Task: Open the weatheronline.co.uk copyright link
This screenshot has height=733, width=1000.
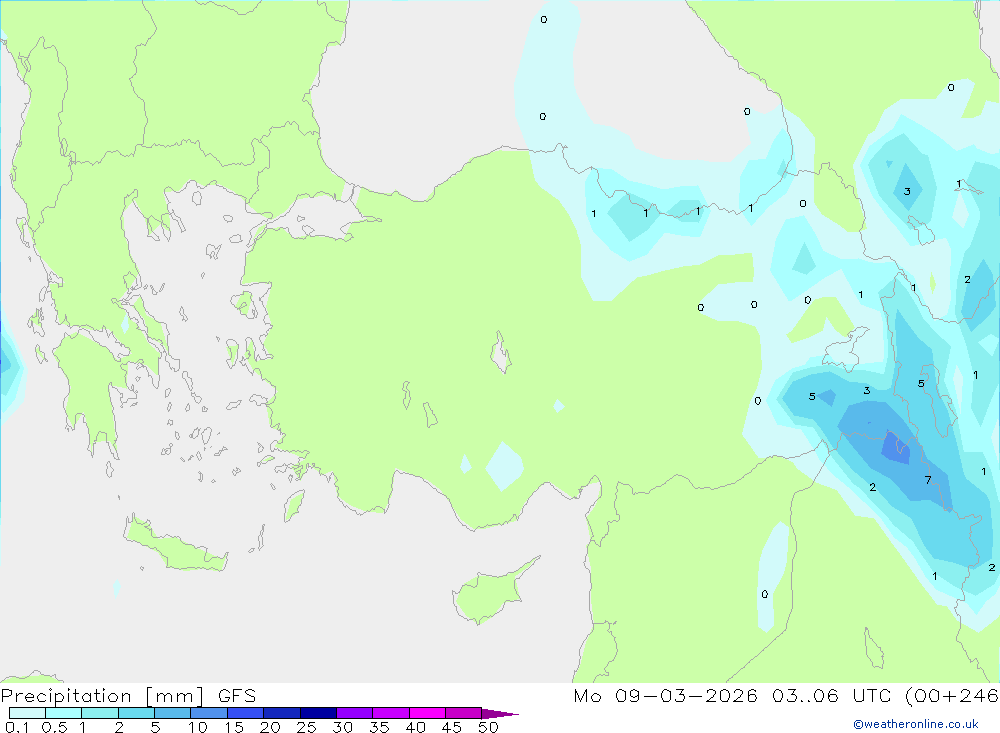Action: 916,724
